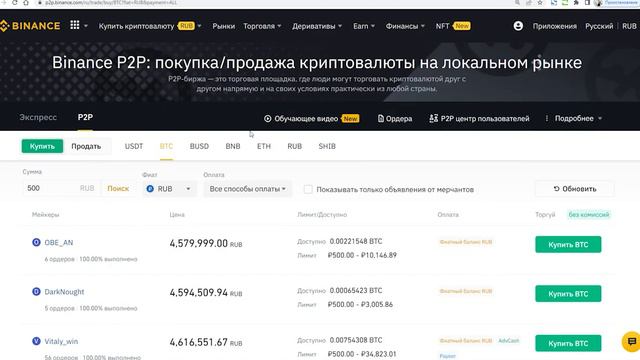
Task: Expand the Торговля menu
Action: pos(262,26)
